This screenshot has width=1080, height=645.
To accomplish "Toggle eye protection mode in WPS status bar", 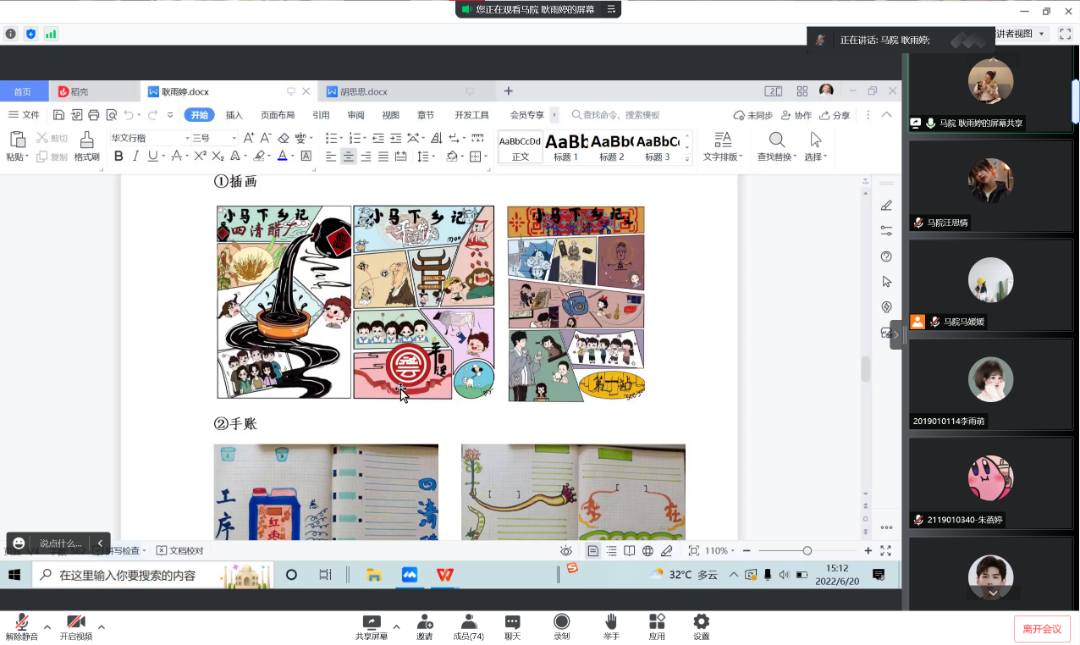I will click(565, 551).
